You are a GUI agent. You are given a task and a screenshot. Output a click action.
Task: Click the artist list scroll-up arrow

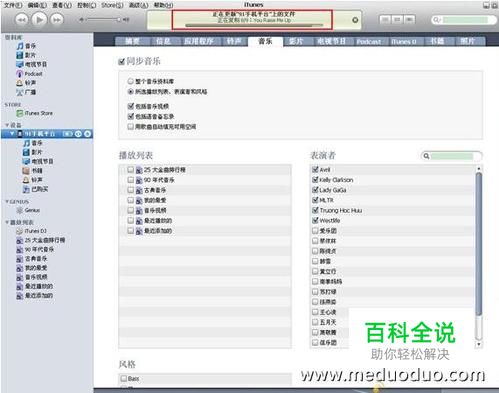479,169
